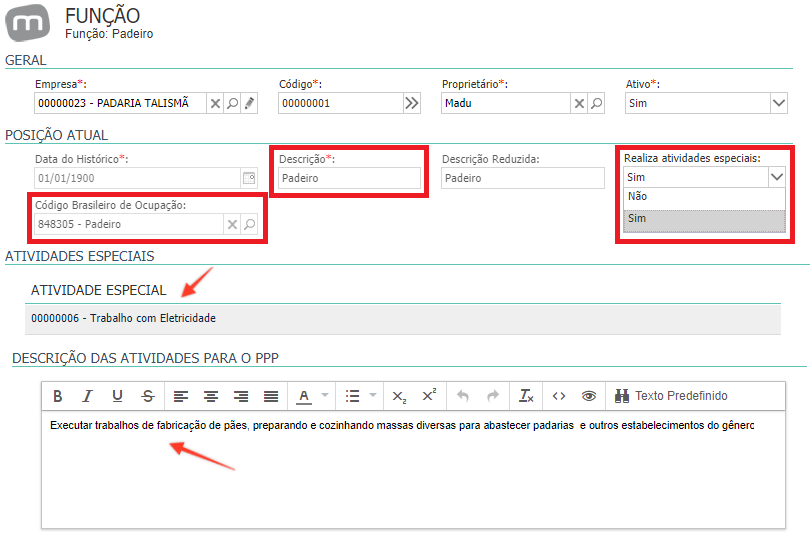Toggle underline formatting in editor
The width and height of the screenshot is (810, 534).
click(118, 396)
